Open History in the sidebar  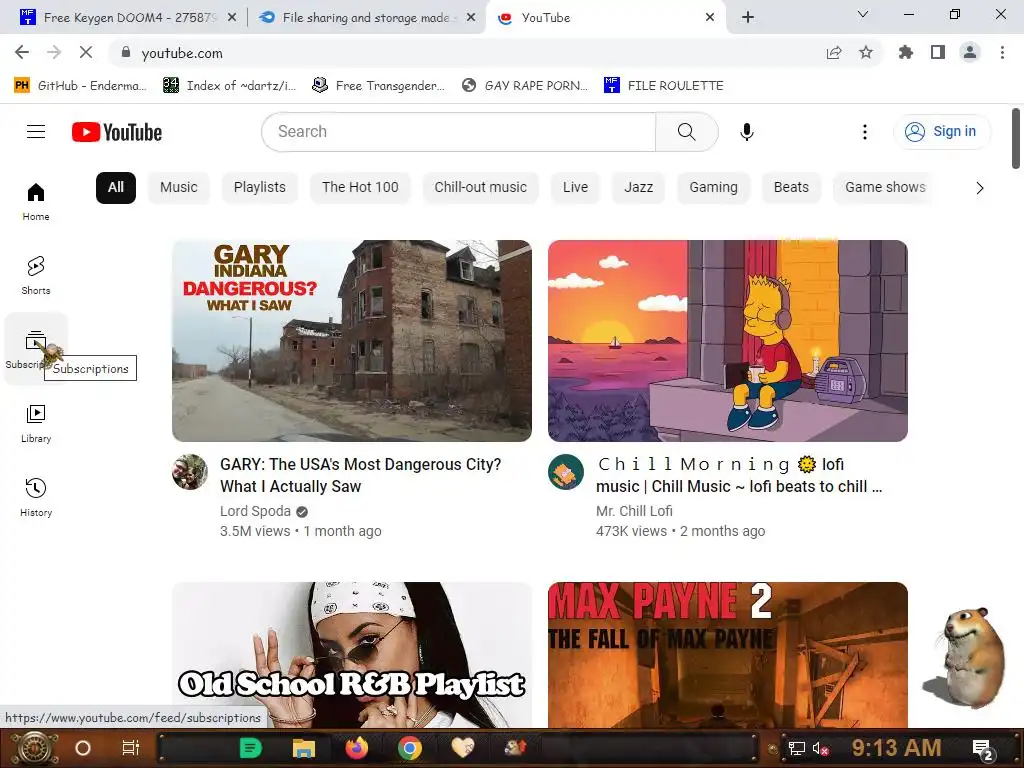36,497
